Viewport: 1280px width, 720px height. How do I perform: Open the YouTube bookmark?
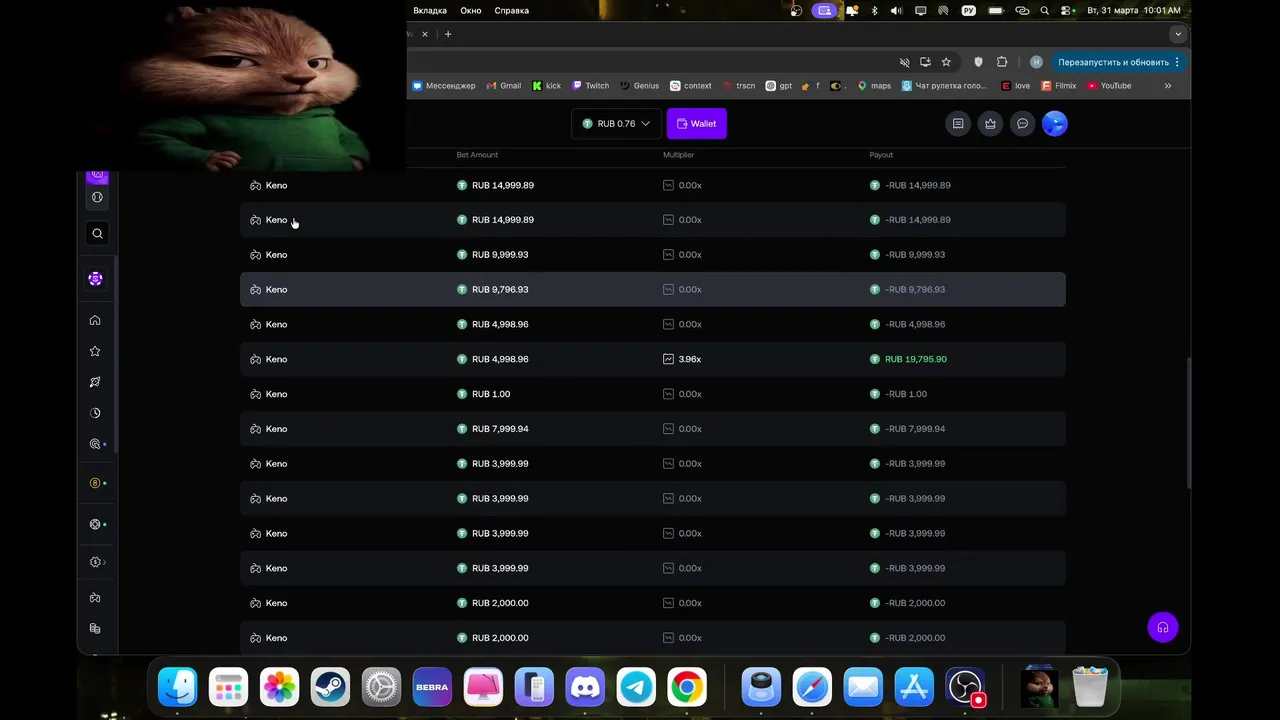pos(1109,86)
